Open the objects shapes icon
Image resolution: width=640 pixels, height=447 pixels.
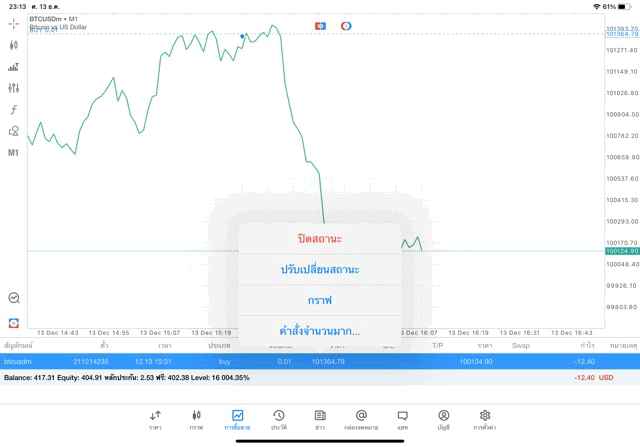14,131
